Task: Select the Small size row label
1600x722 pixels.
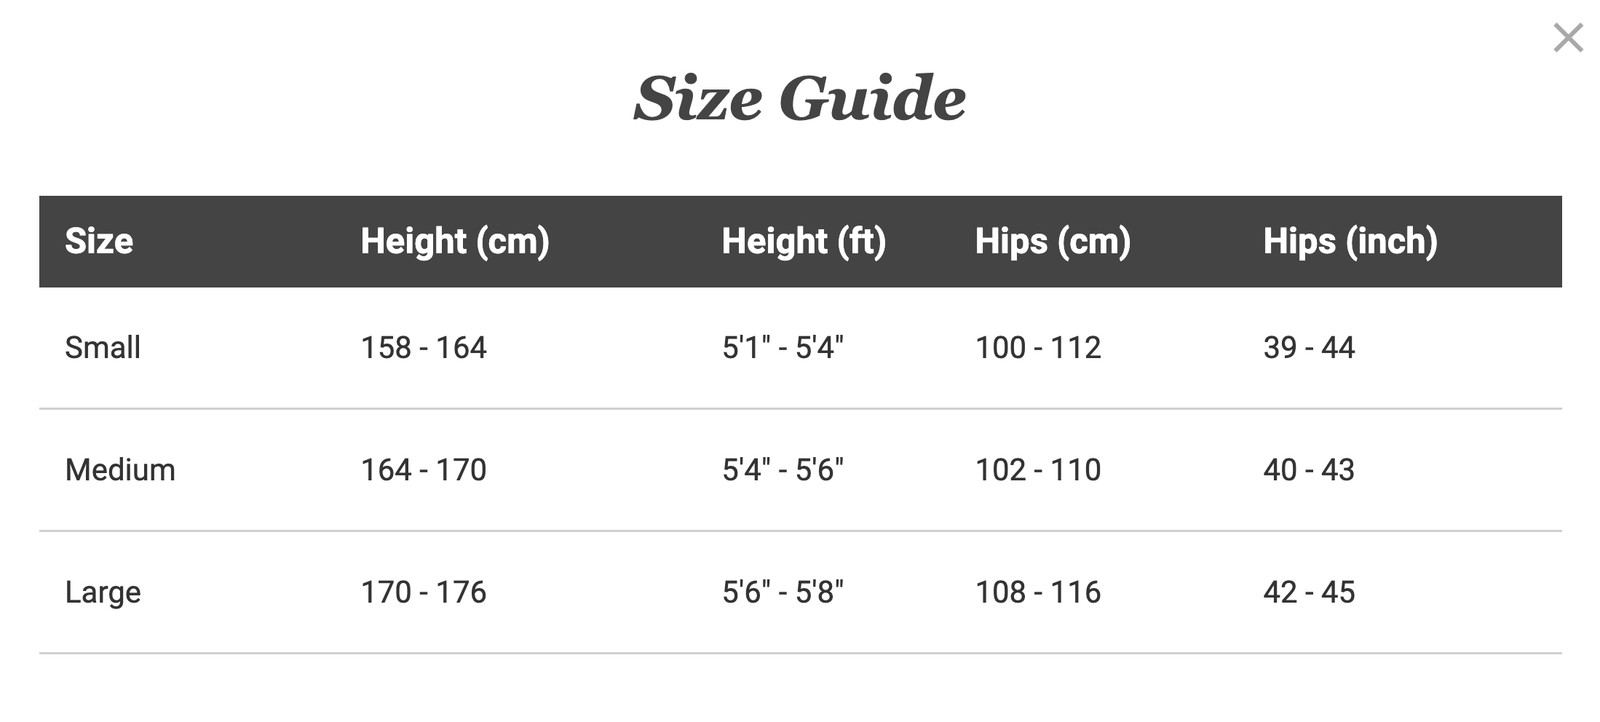Action: click(103, 347)
